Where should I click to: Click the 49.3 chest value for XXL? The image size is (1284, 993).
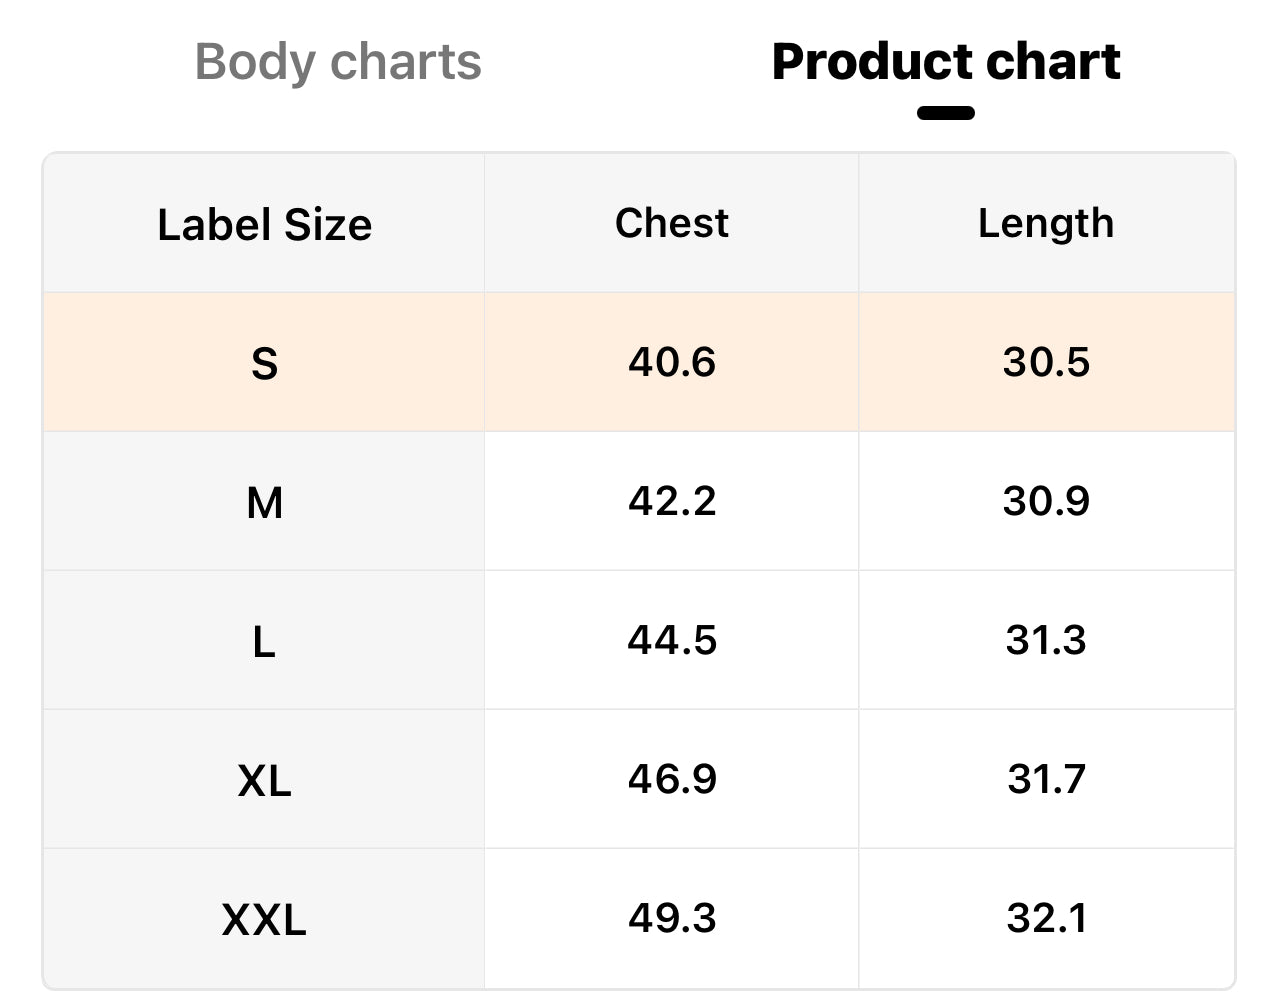[x=672, y=918]
